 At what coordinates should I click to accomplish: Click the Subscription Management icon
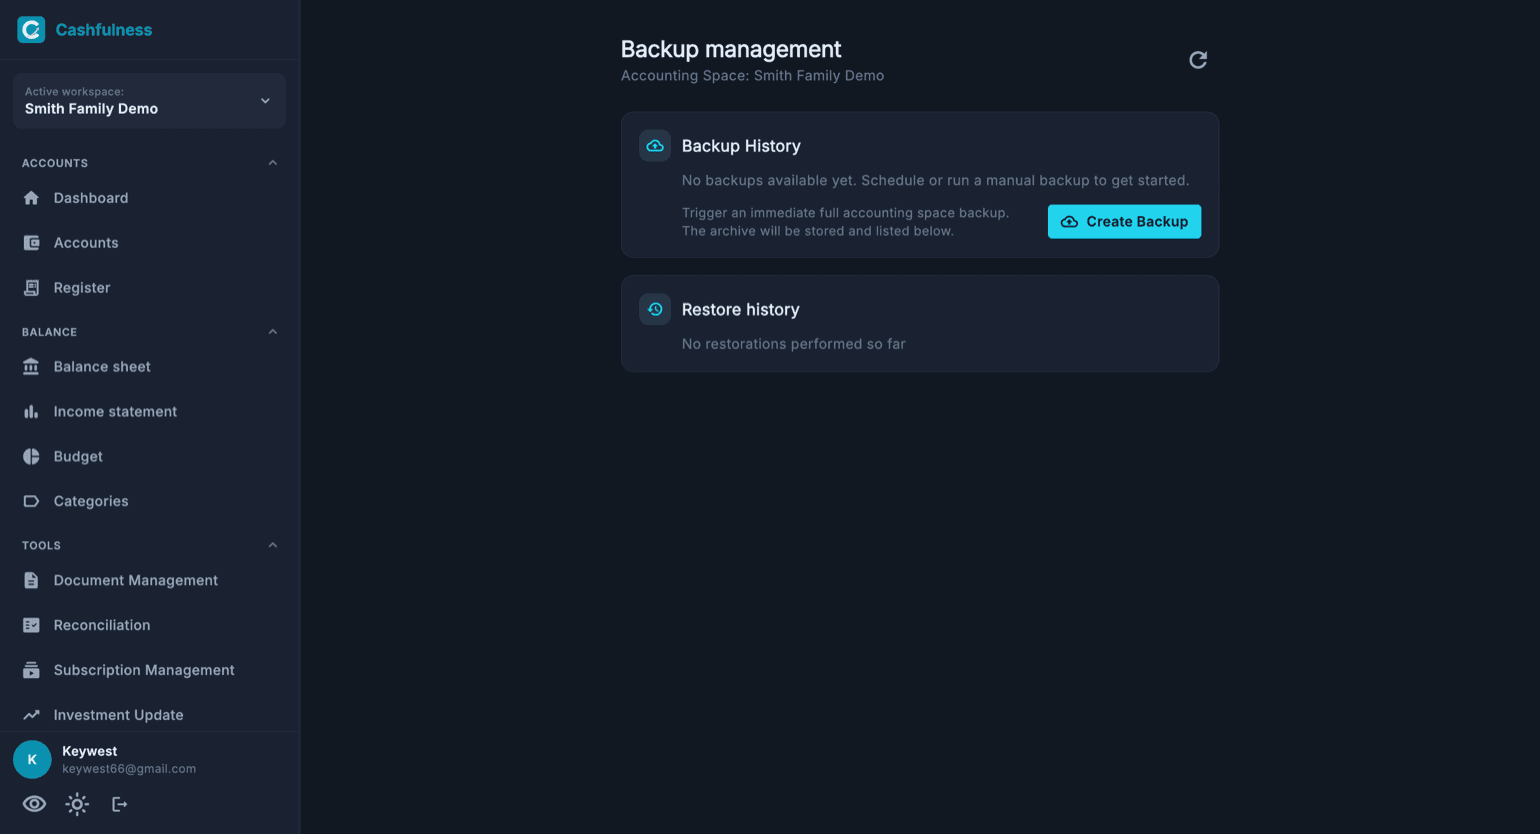point(31,670)
